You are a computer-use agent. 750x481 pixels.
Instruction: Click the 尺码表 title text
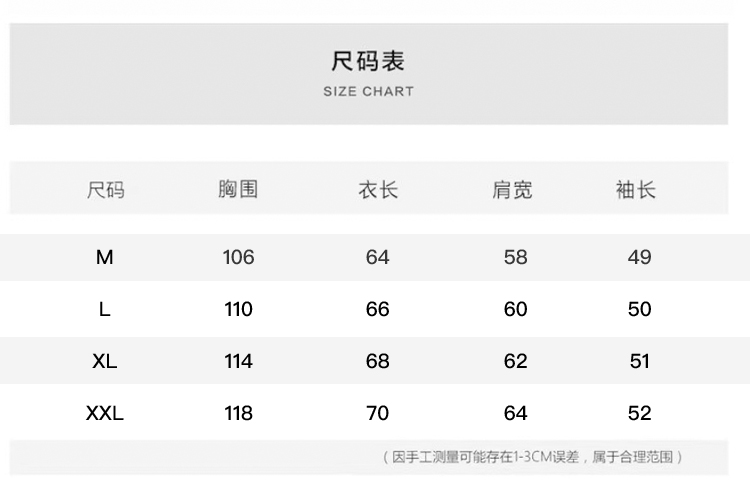[368, 61]
